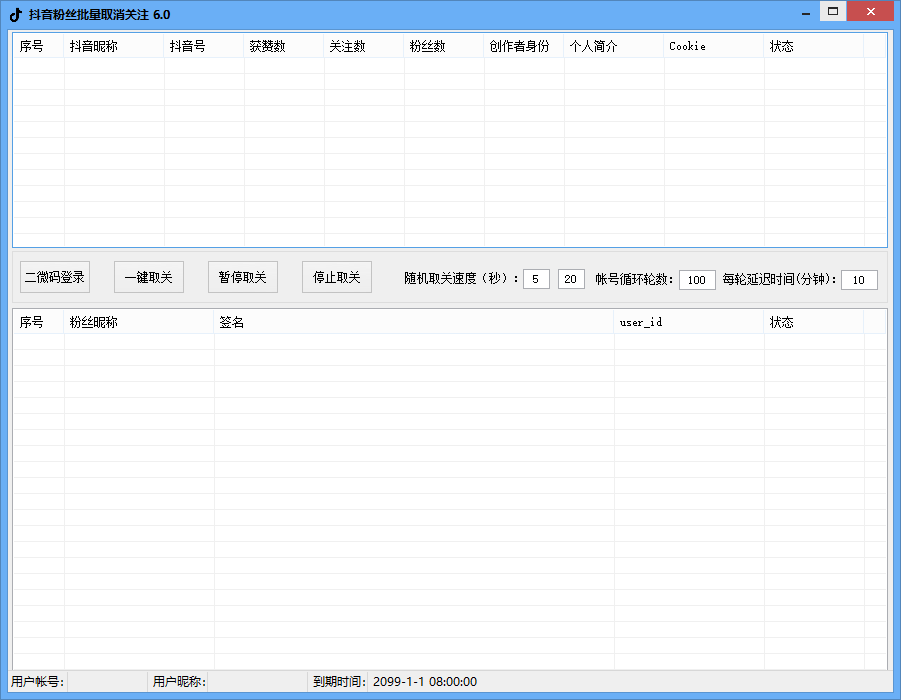Click the expiry date 2099-1-1 08:00:00
This screenshot has height=700, width=901.
pyautogui.click(x=425, y=682)
